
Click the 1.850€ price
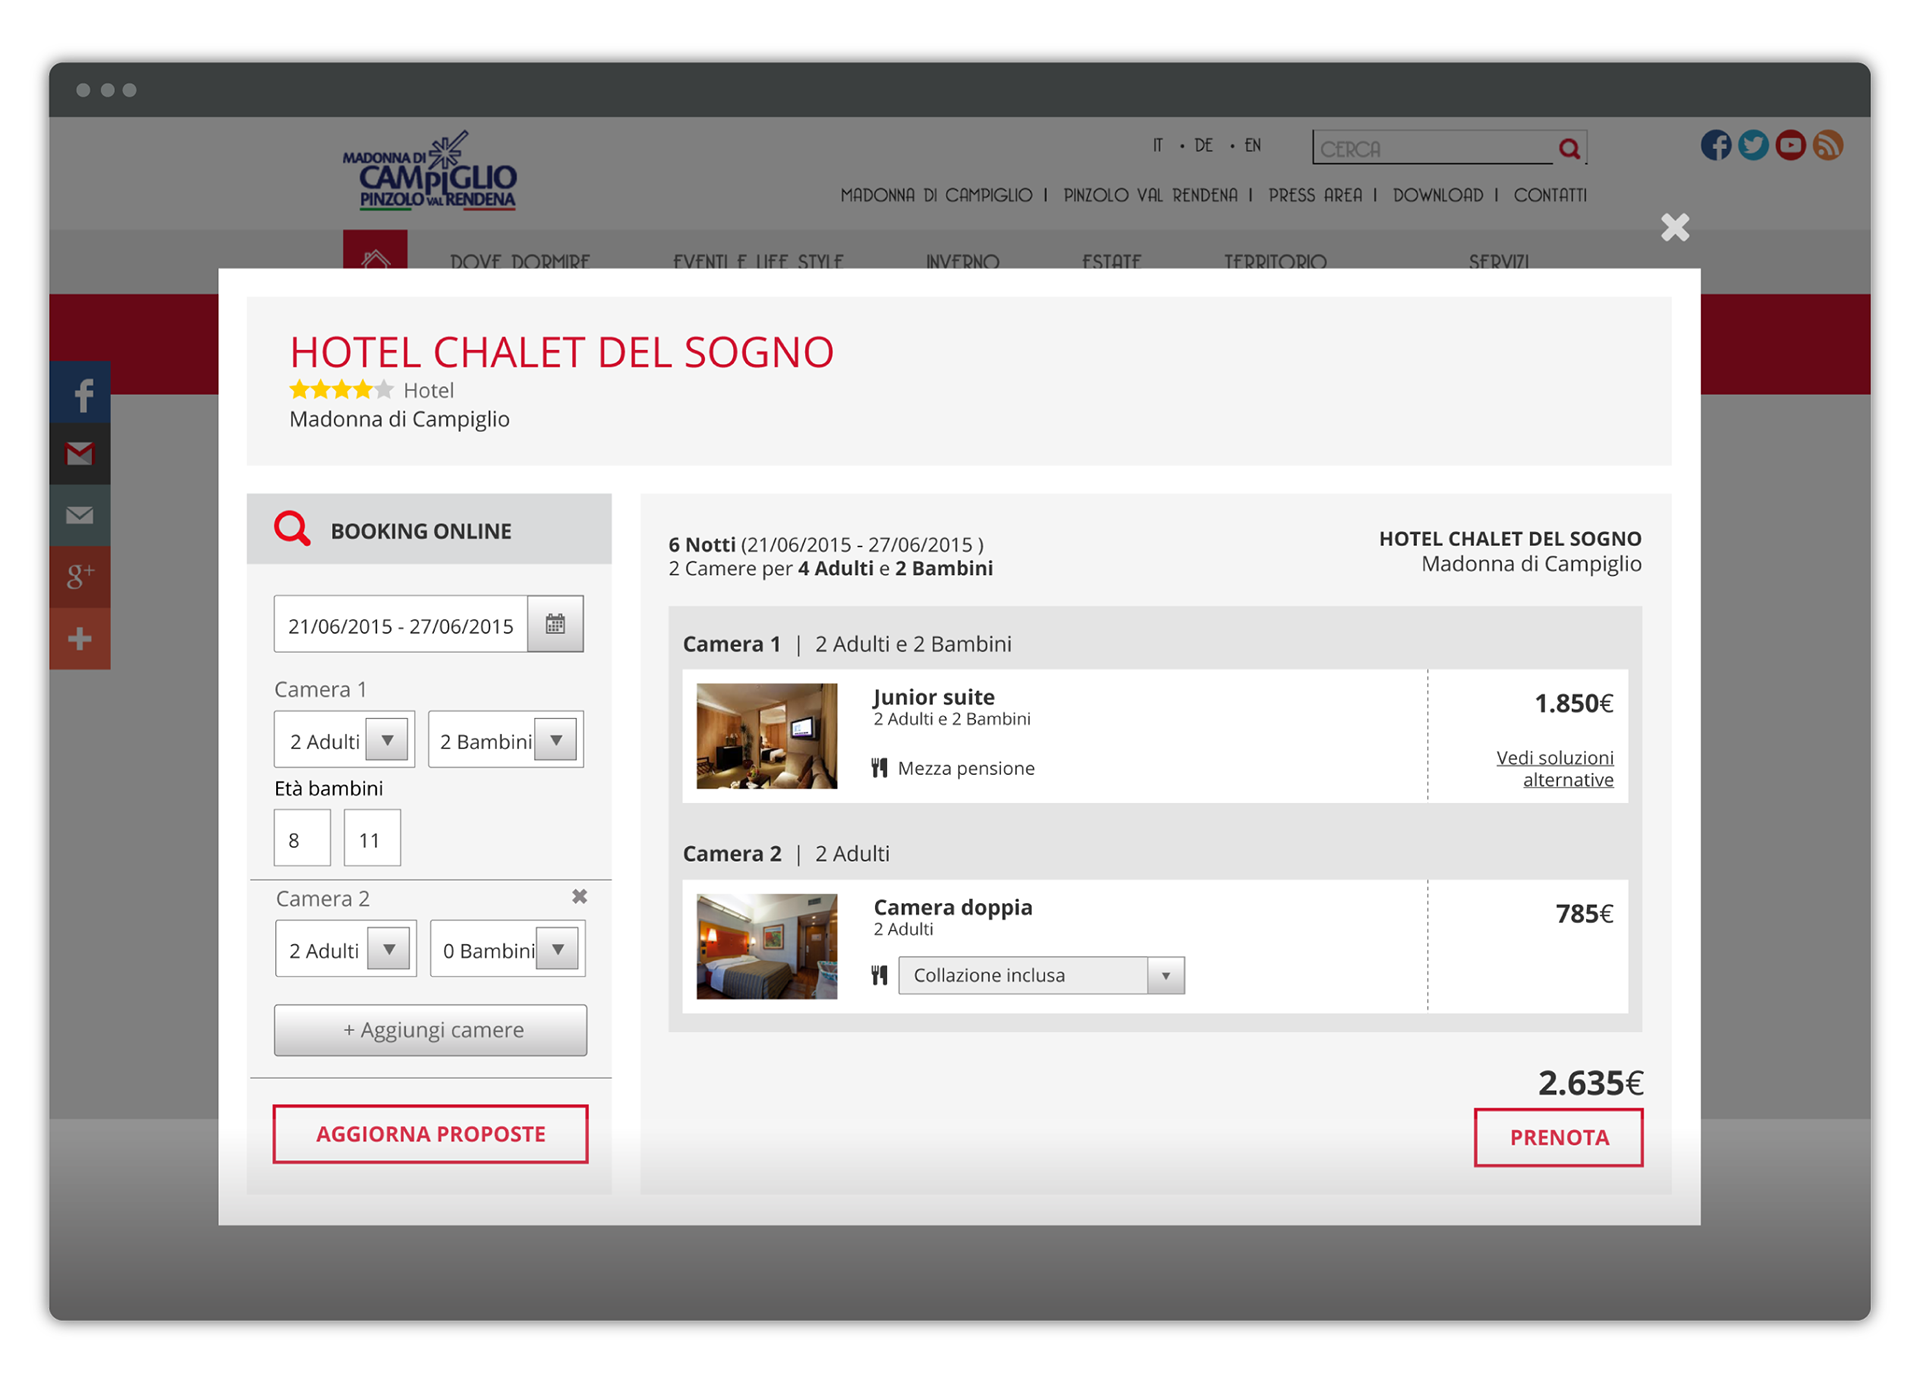[1574, 703]
